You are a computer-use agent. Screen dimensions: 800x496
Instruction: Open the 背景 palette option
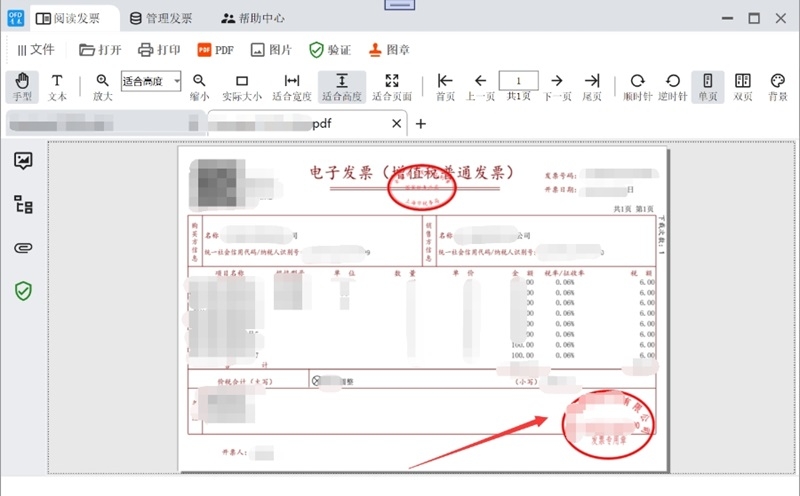[778, 87]
